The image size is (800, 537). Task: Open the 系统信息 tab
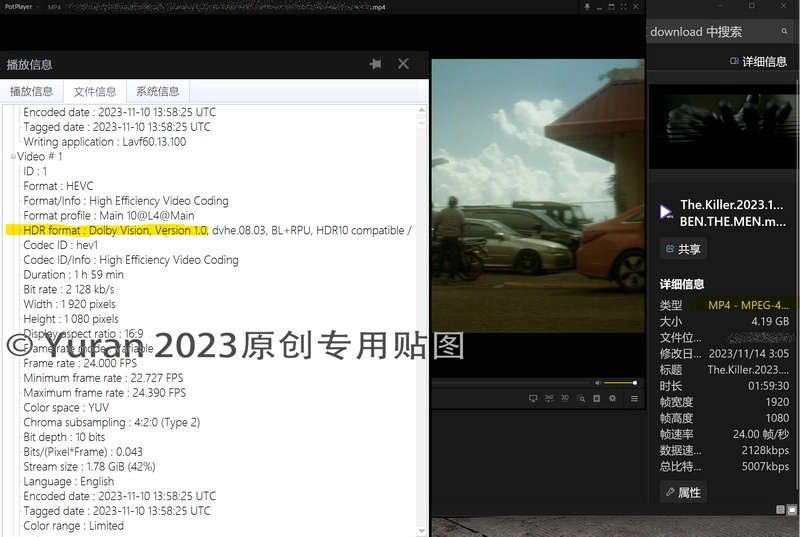158,91
